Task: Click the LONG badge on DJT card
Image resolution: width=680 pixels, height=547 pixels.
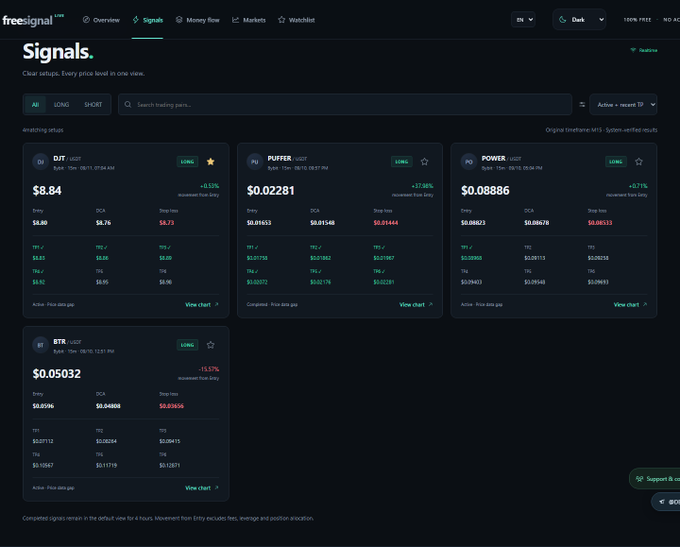Action: click(187, 162)
